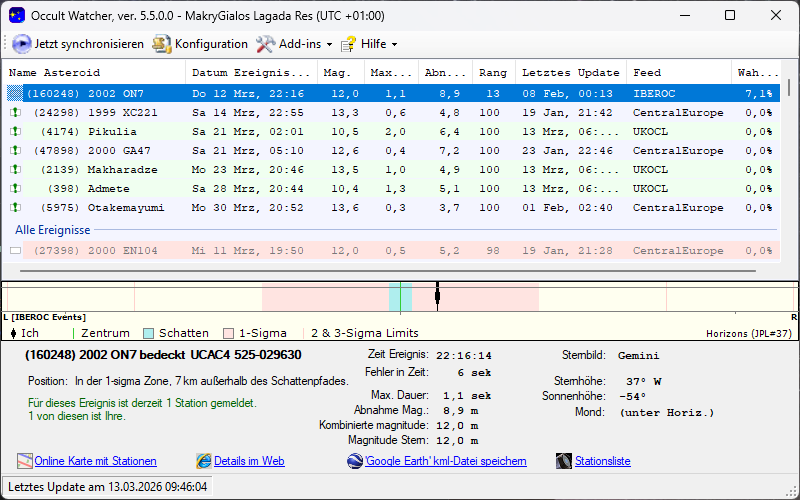
Task: Open Online Karte mit Stationen link
Action: coord(95,461)
